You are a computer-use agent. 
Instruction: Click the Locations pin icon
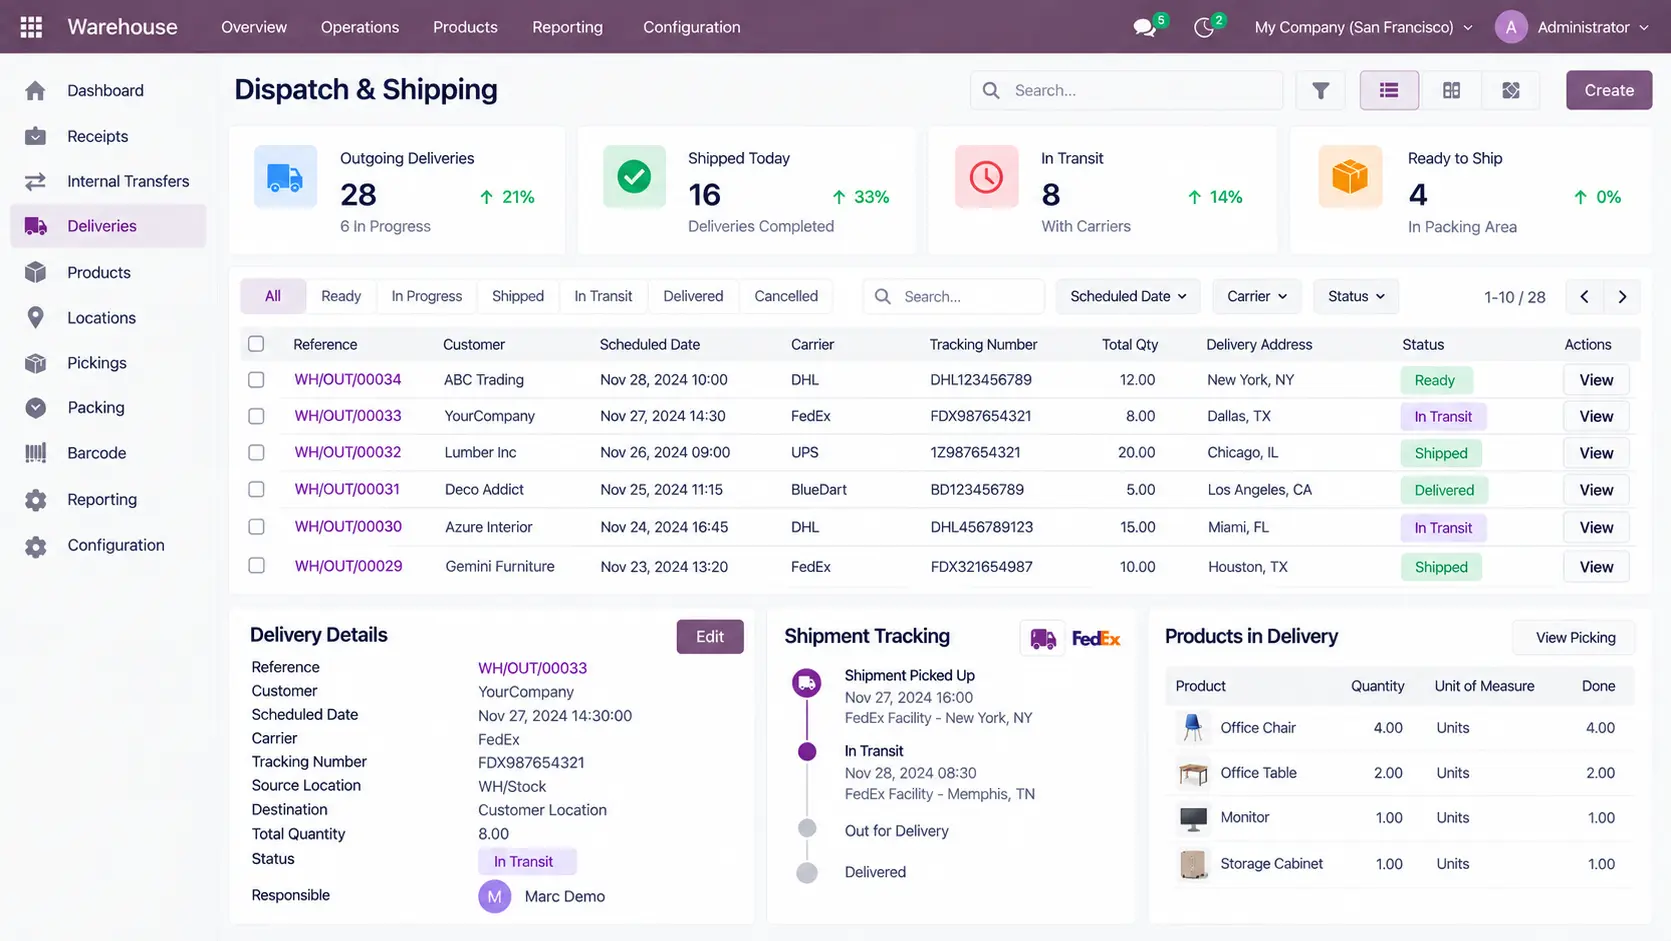point(35,318)
